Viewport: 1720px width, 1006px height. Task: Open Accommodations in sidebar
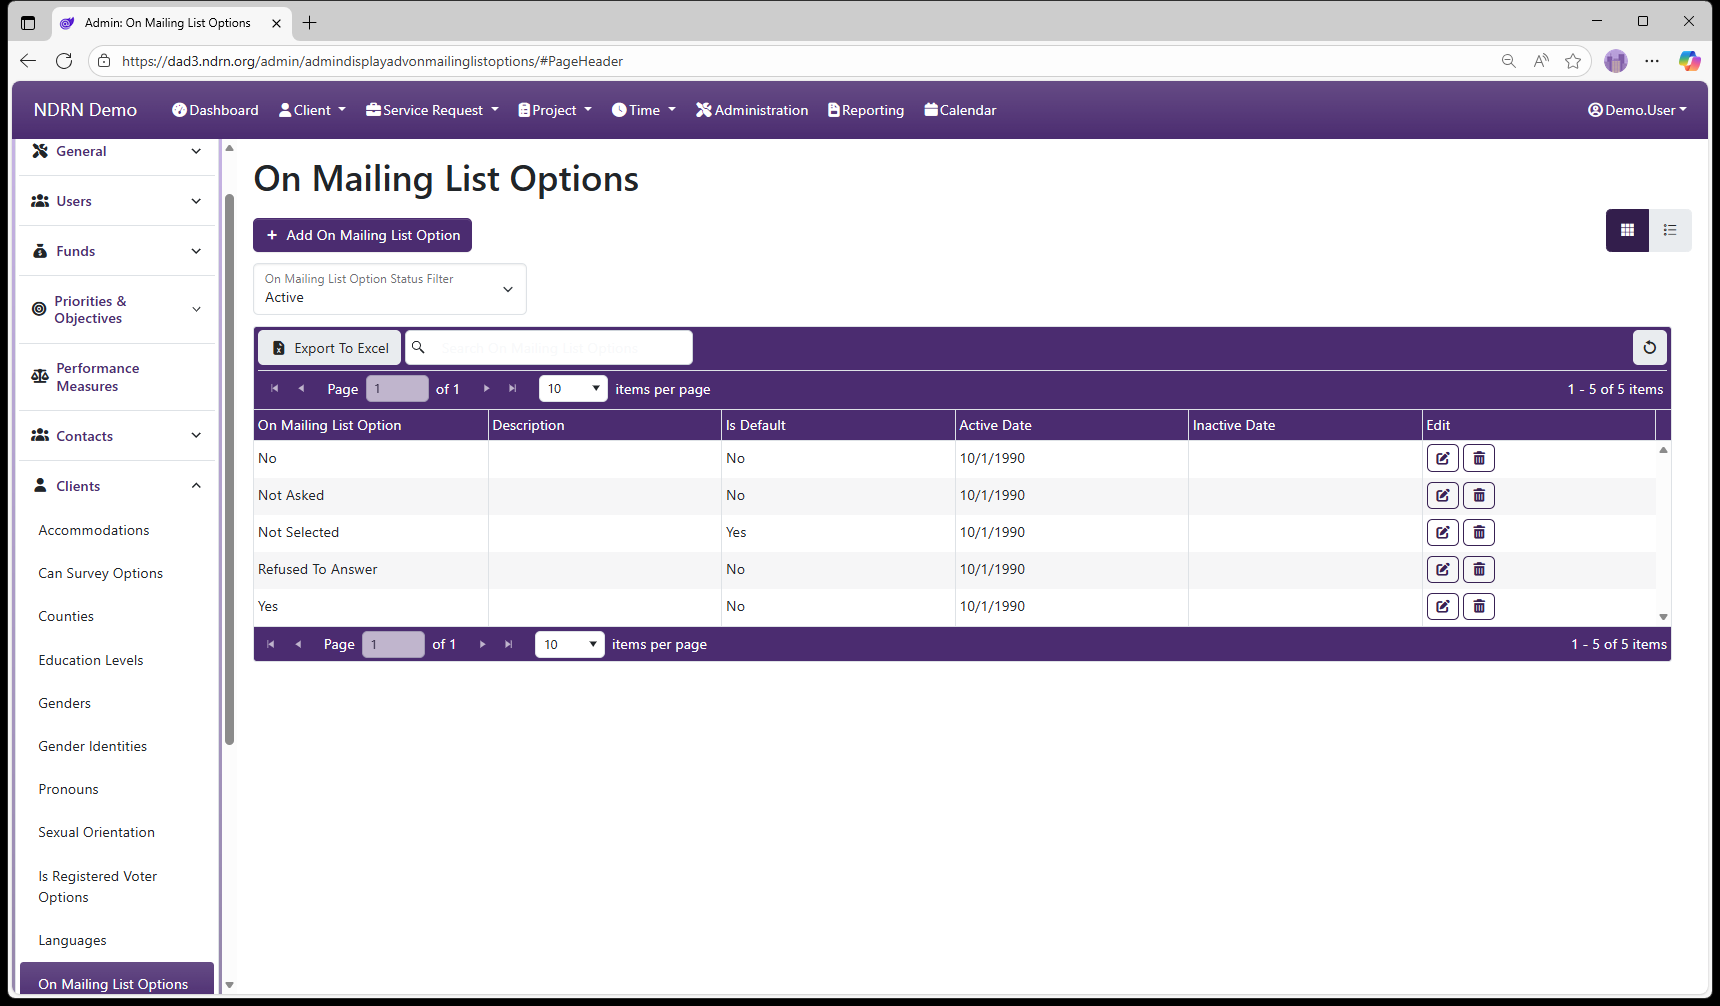[x=94, y=530]
